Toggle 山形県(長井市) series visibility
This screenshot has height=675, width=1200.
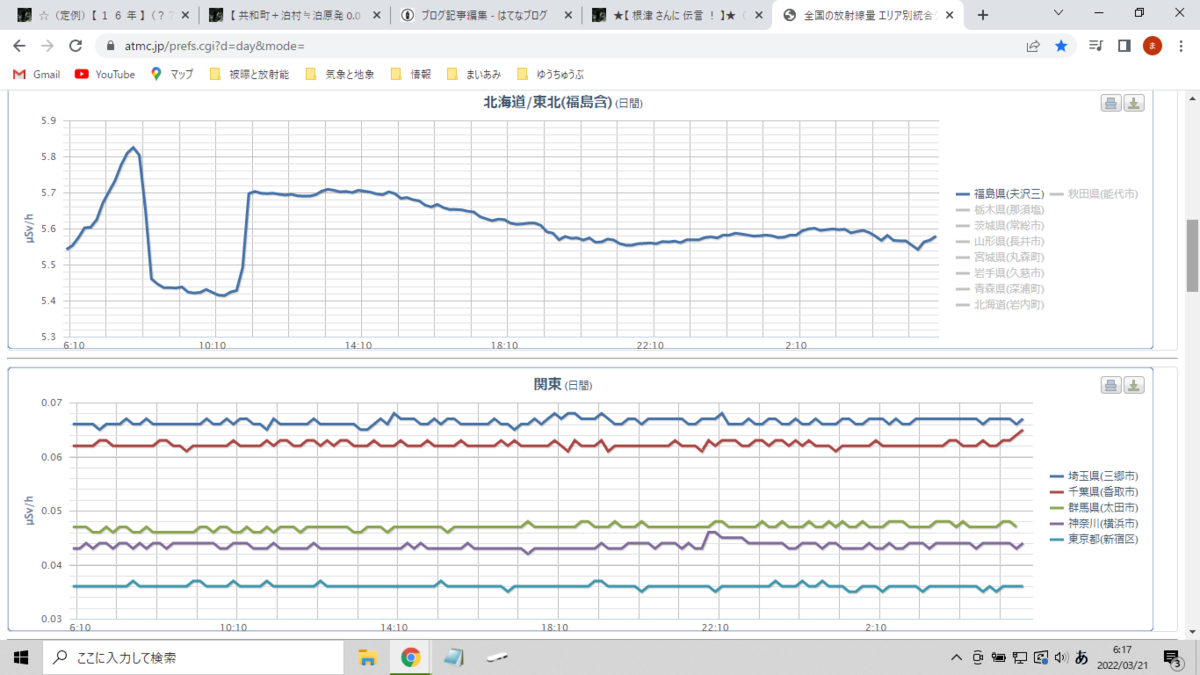click(x=1000, y=241)
